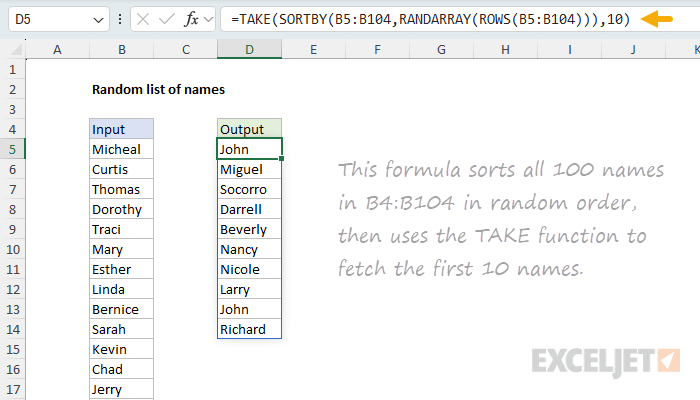Screen dimensions: 700x400
Task: Select row 1 header
Action: tap(12, 69)
